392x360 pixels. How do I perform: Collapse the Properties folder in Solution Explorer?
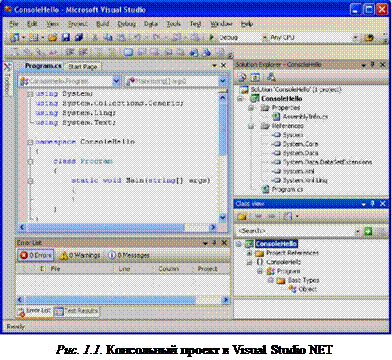pyautogui.click(x=252, y=108)
